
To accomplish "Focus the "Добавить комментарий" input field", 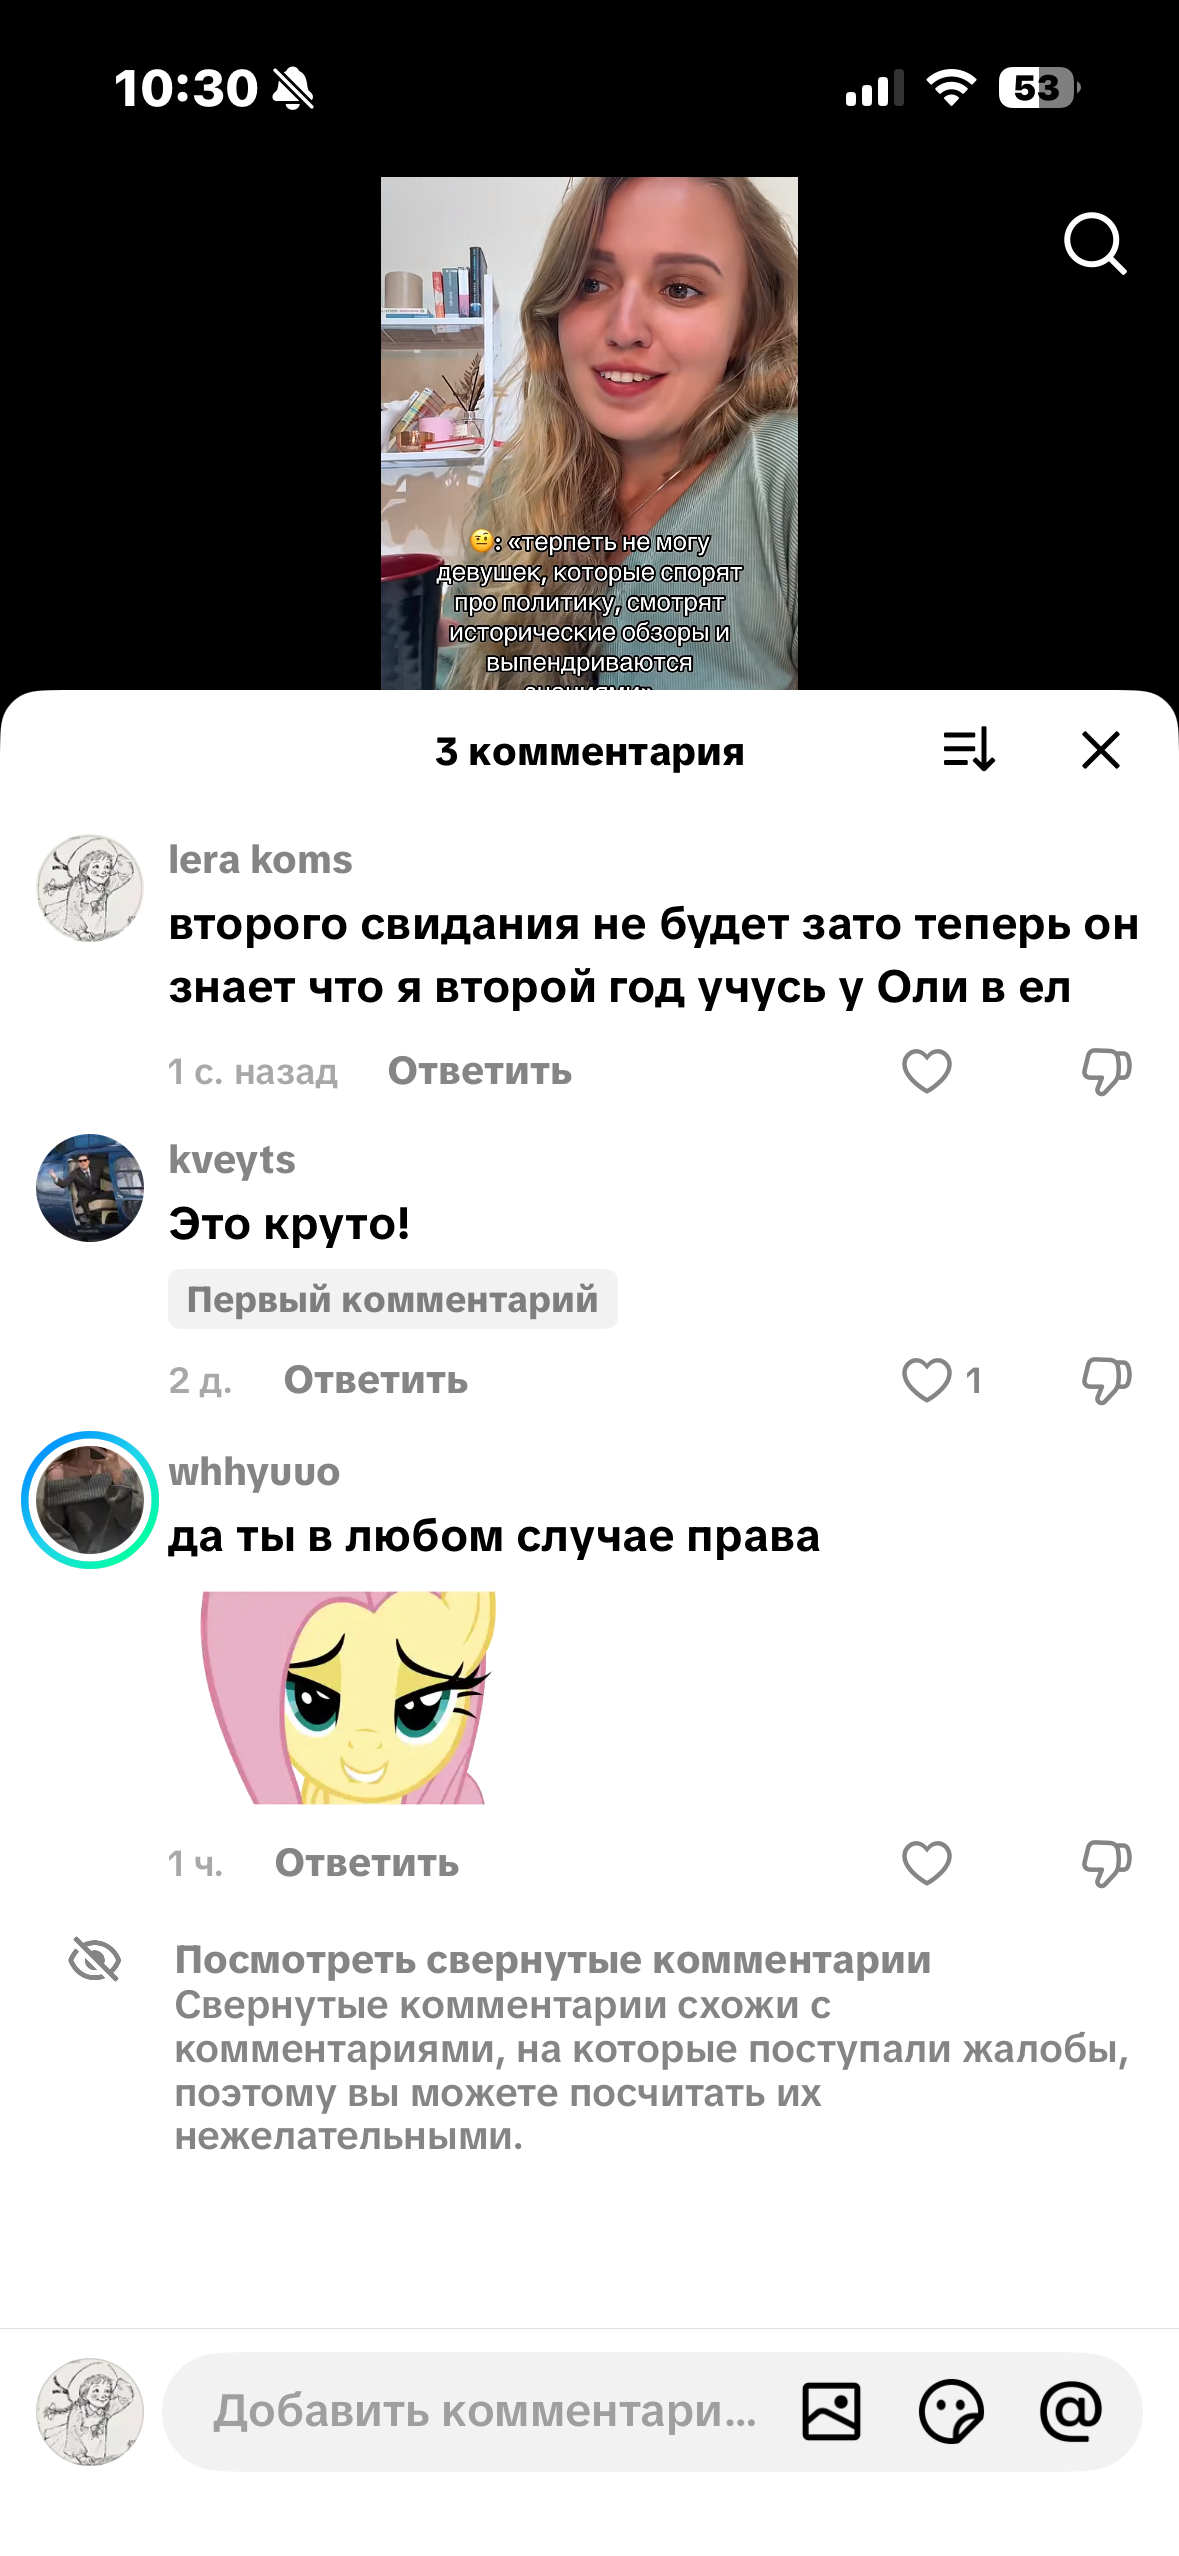I will [484, 2411].
